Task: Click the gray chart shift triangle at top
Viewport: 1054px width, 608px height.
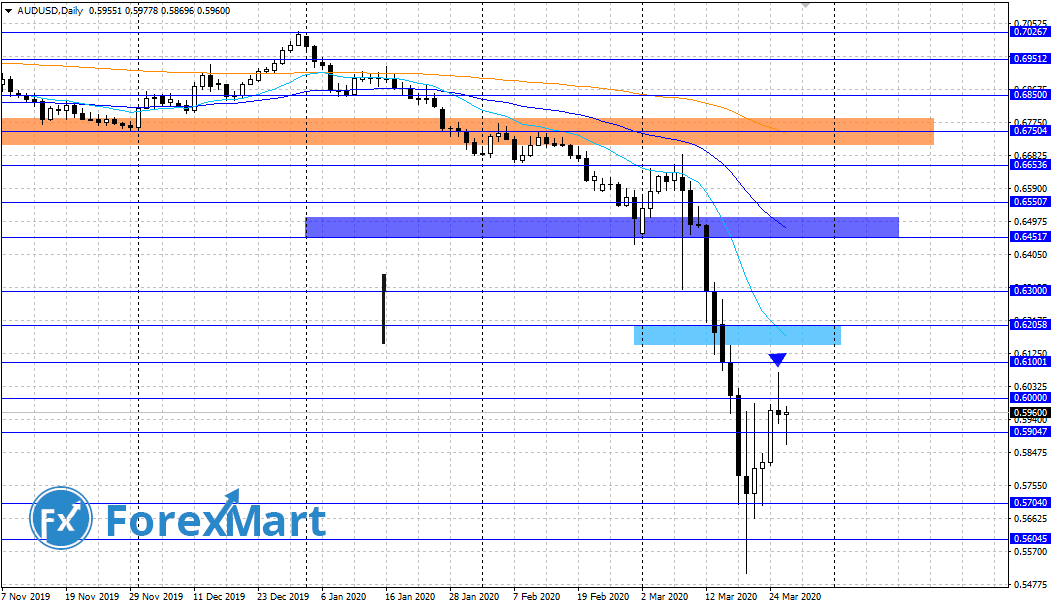Action: (805, 5)
